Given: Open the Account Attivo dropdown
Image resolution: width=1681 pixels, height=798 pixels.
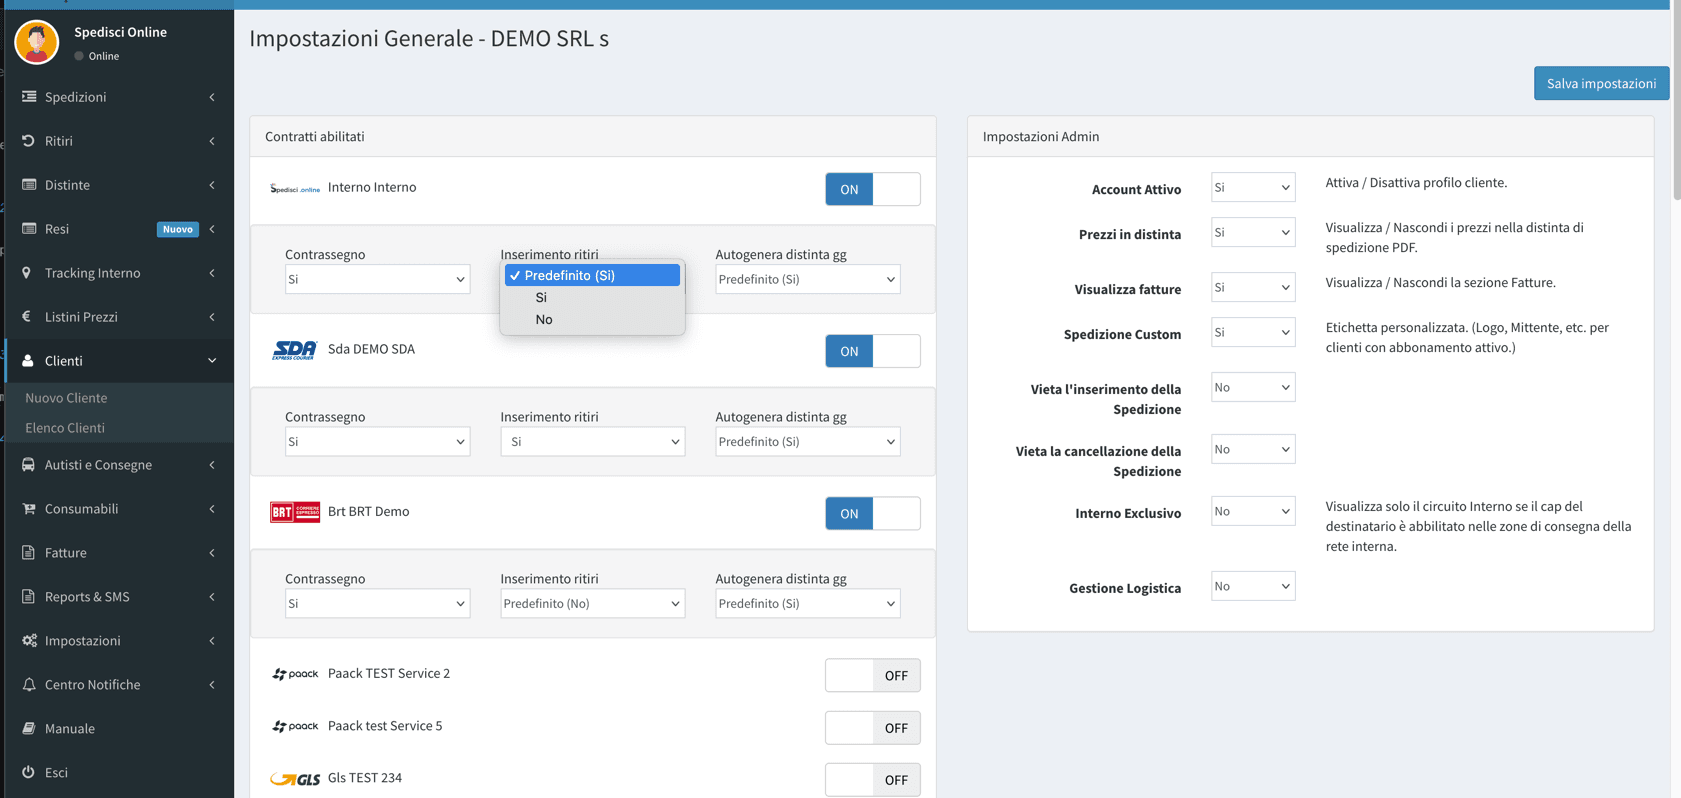Looking at the screenshot, I should point(1252,187).
